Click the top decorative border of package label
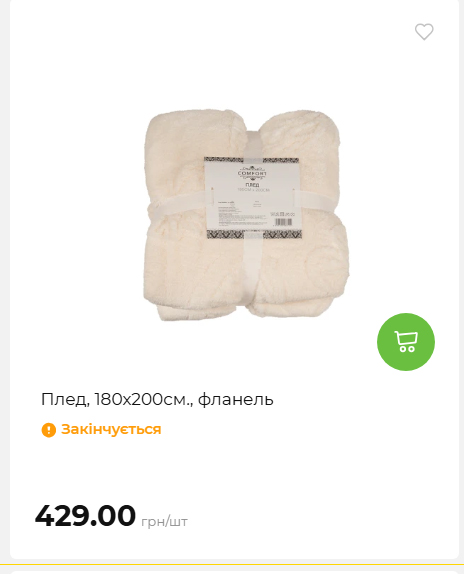Image resolution: width=464 pixels, height=574 pixels. [252, 160]
